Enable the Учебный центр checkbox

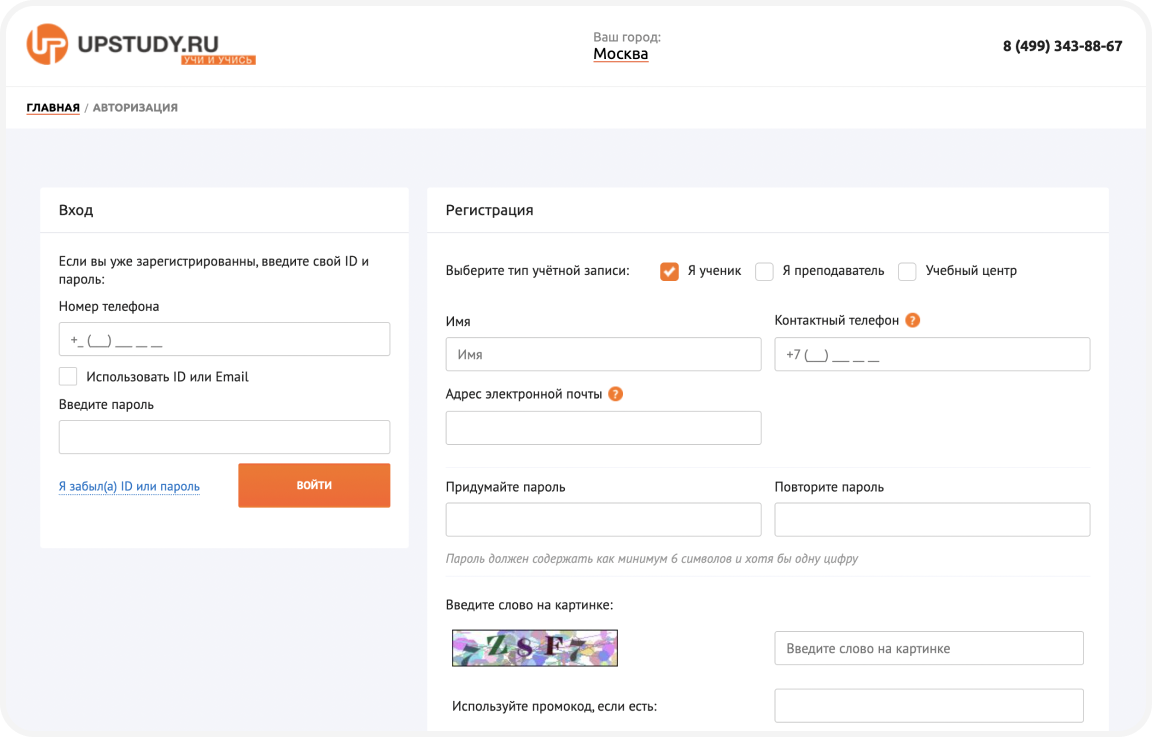pyautogui.click(x=907, y=271)
